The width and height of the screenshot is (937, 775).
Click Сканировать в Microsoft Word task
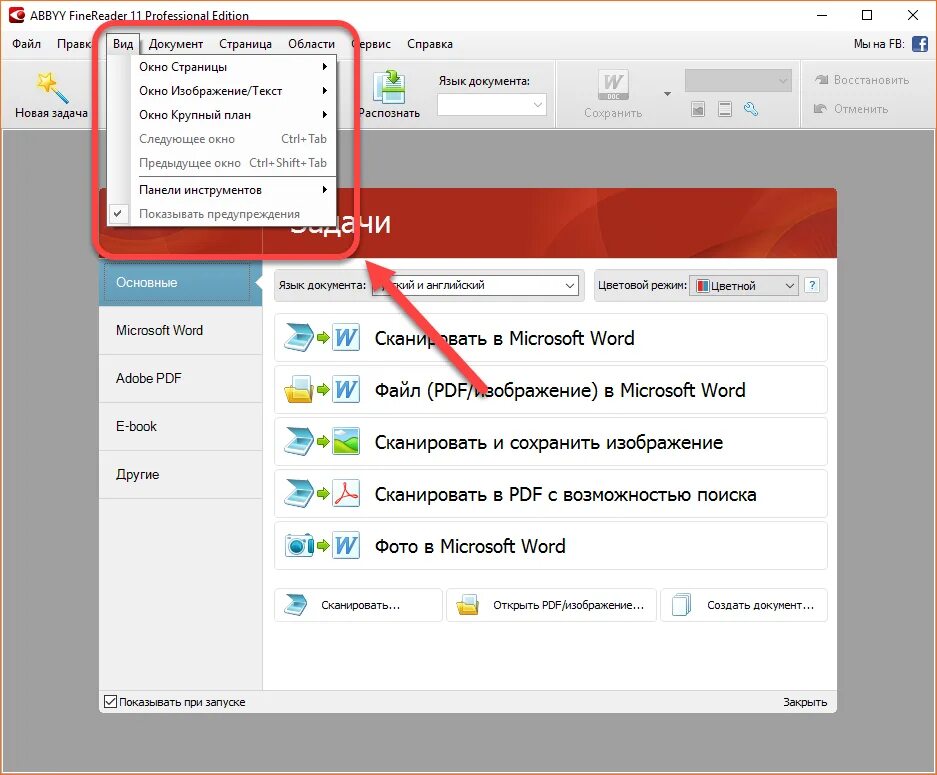550,338
